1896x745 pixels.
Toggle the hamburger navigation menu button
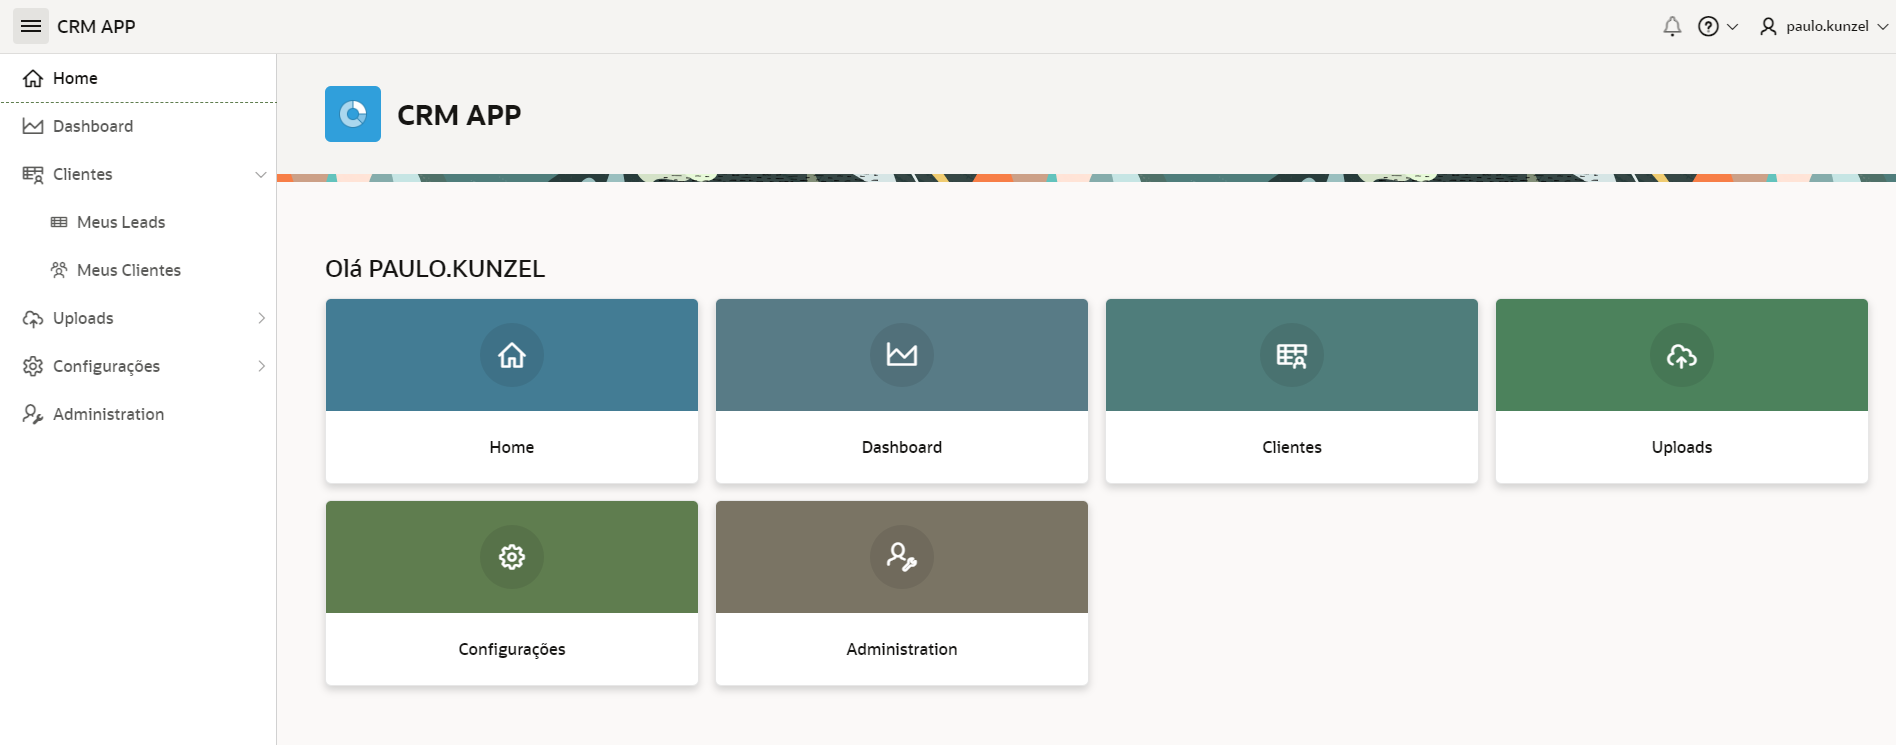31,26
